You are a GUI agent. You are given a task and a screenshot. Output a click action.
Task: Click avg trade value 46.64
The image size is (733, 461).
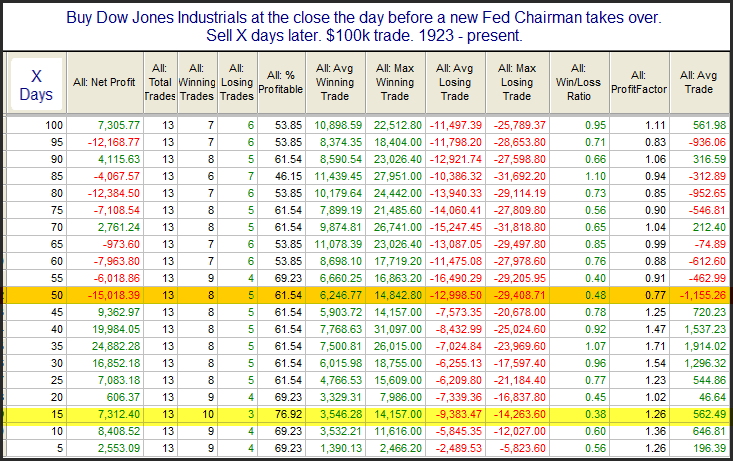pos(712,397)
